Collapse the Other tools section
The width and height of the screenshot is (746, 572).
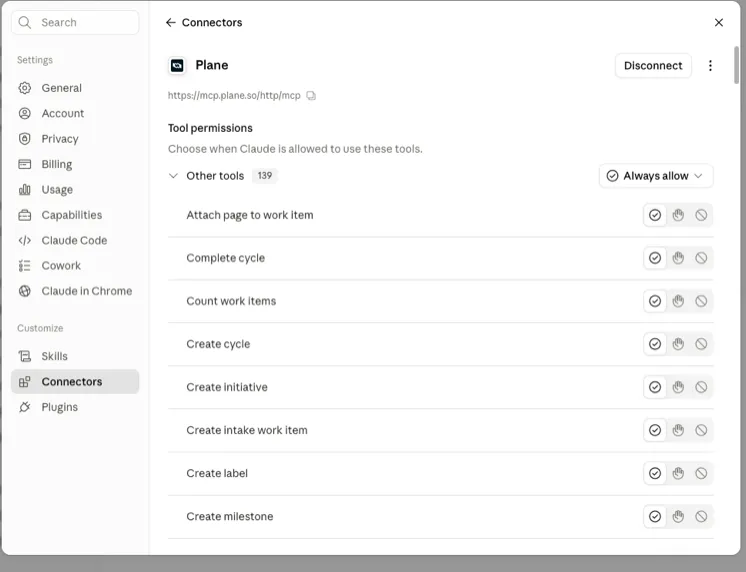click(173, 176)
